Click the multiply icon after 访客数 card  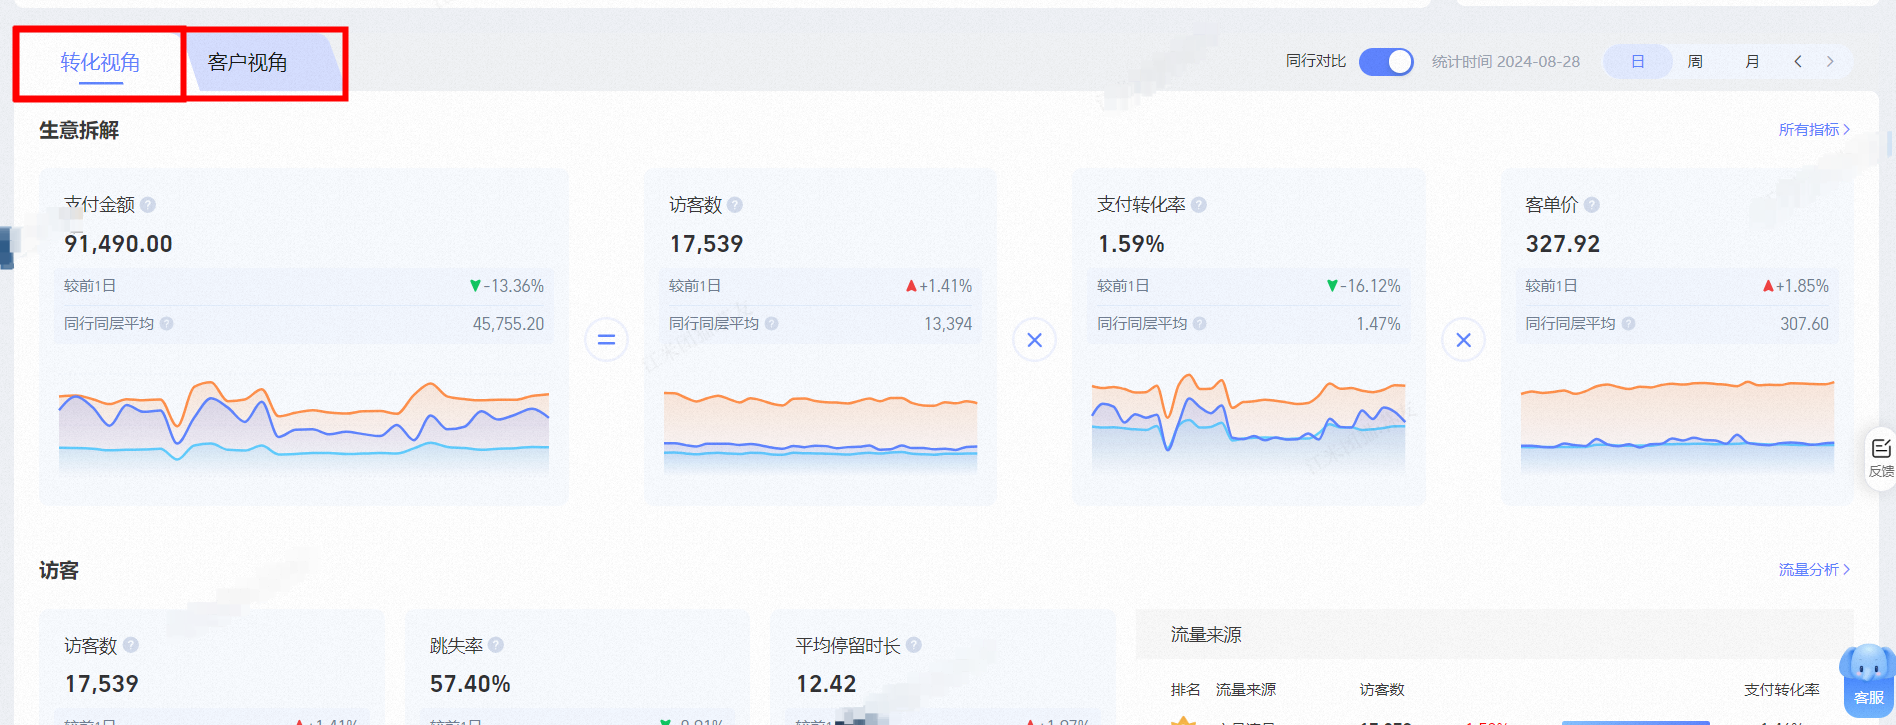pyautogui.click(x=1035, y=340)
